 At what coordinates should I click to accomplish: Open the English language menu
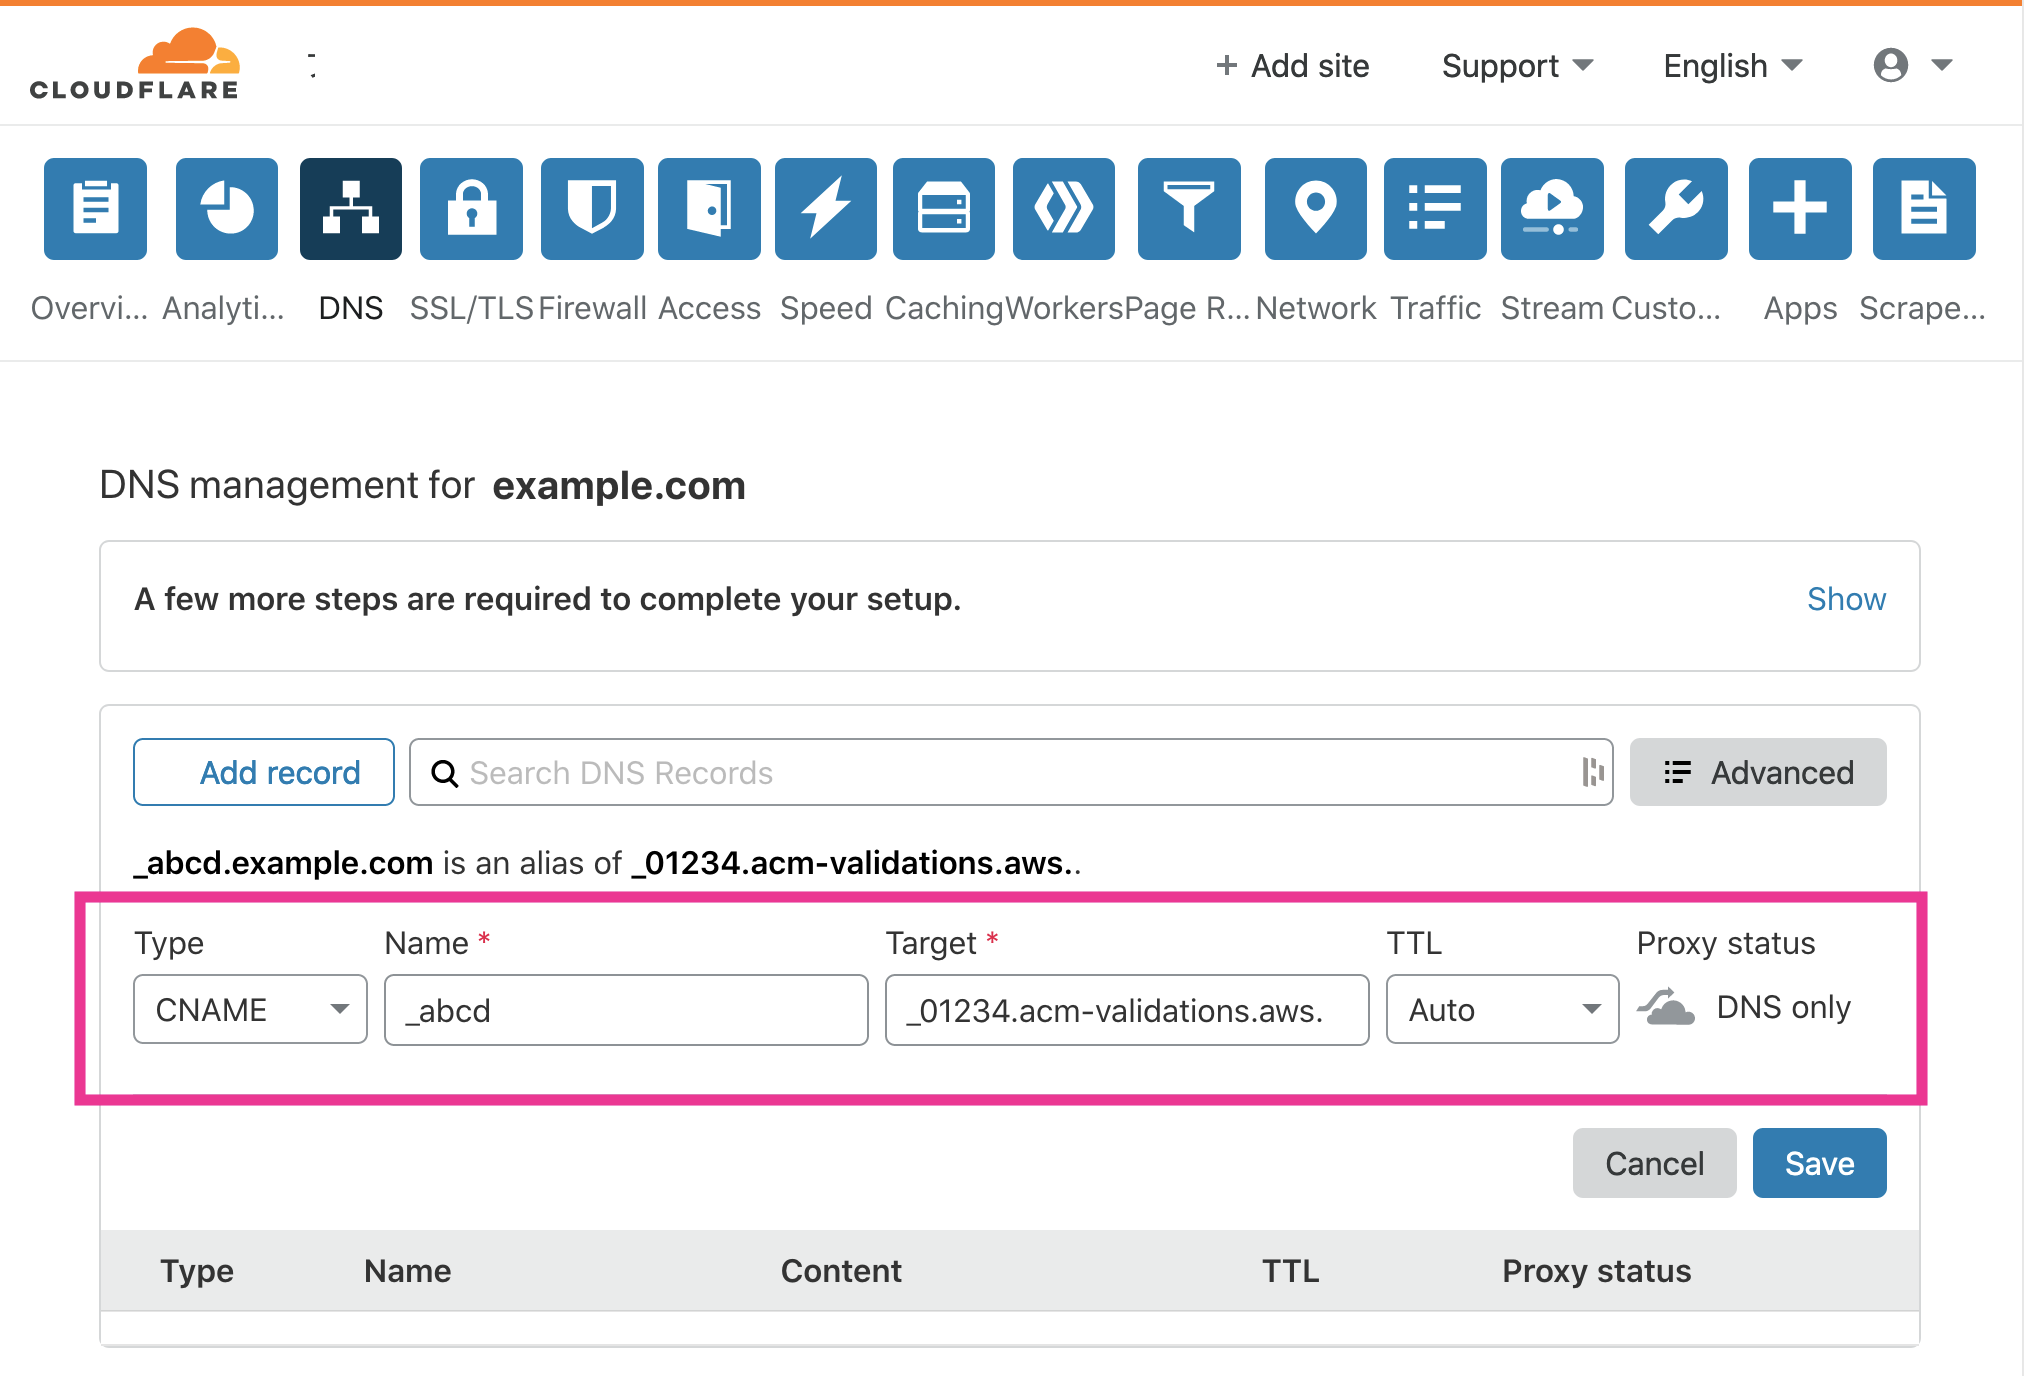coord(1732,66)
